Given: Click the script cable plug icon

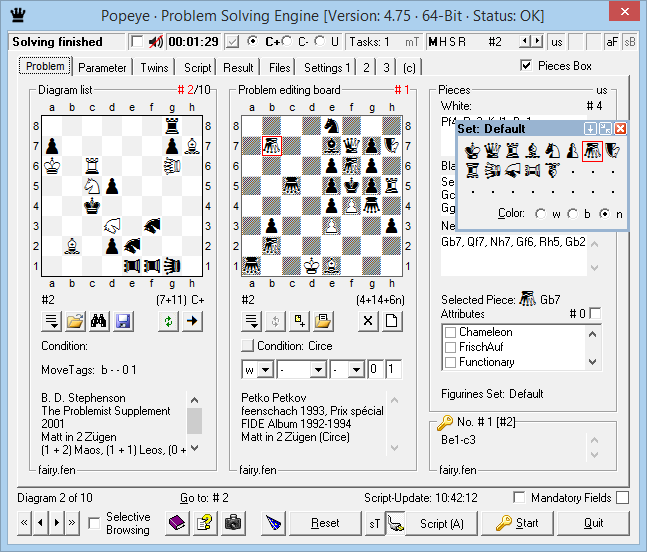Looking at the screenshot, I should [x=396, y=523].
